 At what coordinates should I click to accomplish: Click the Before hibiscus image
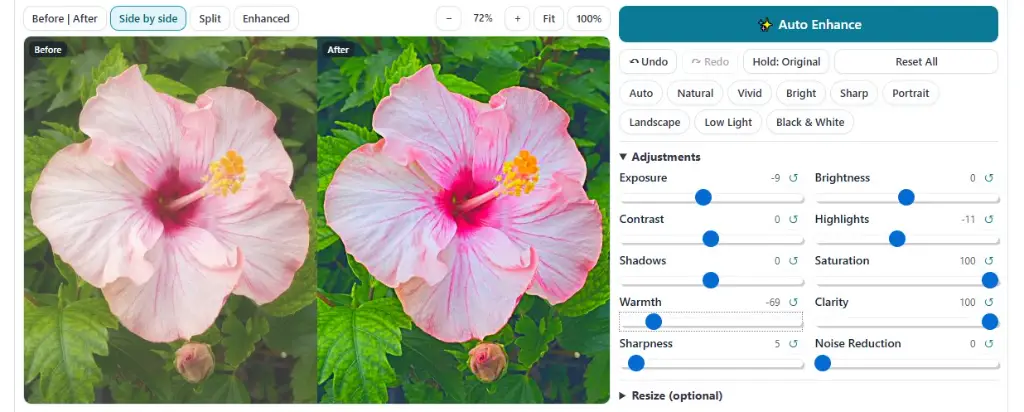pos(170,220)
